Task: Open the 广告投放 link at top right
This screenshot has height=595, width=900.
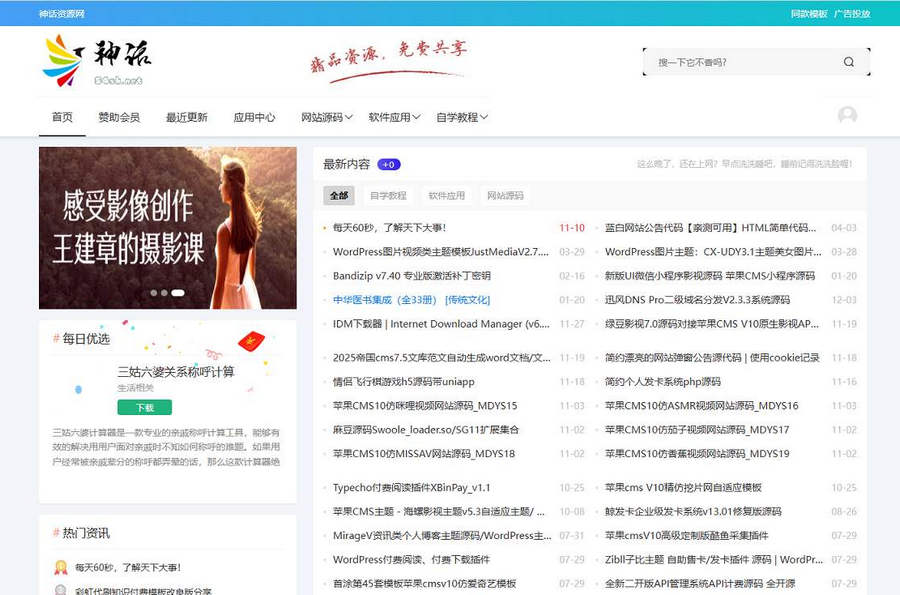Action: pos(850,12)
